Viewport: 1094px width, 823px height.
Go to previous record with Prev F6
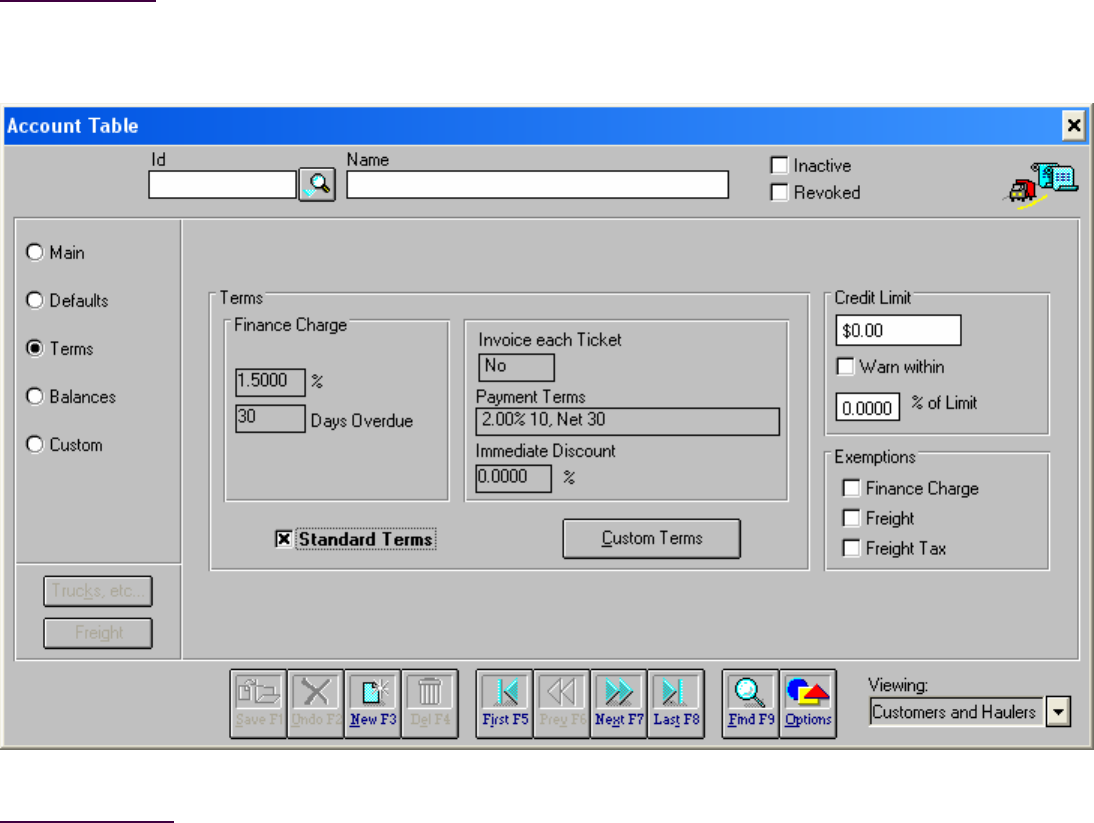[x=562, y=703]
